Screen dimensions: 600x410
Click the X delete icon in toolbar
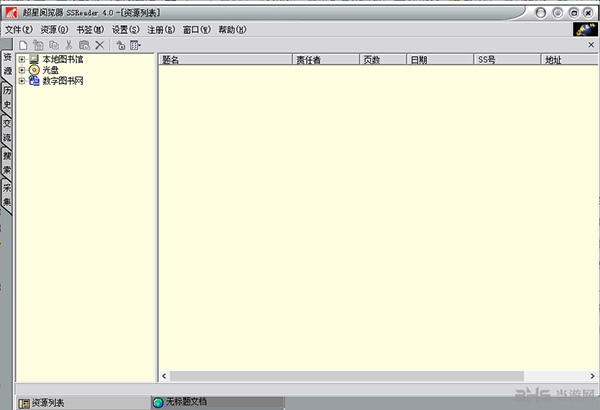pos(99,46)
